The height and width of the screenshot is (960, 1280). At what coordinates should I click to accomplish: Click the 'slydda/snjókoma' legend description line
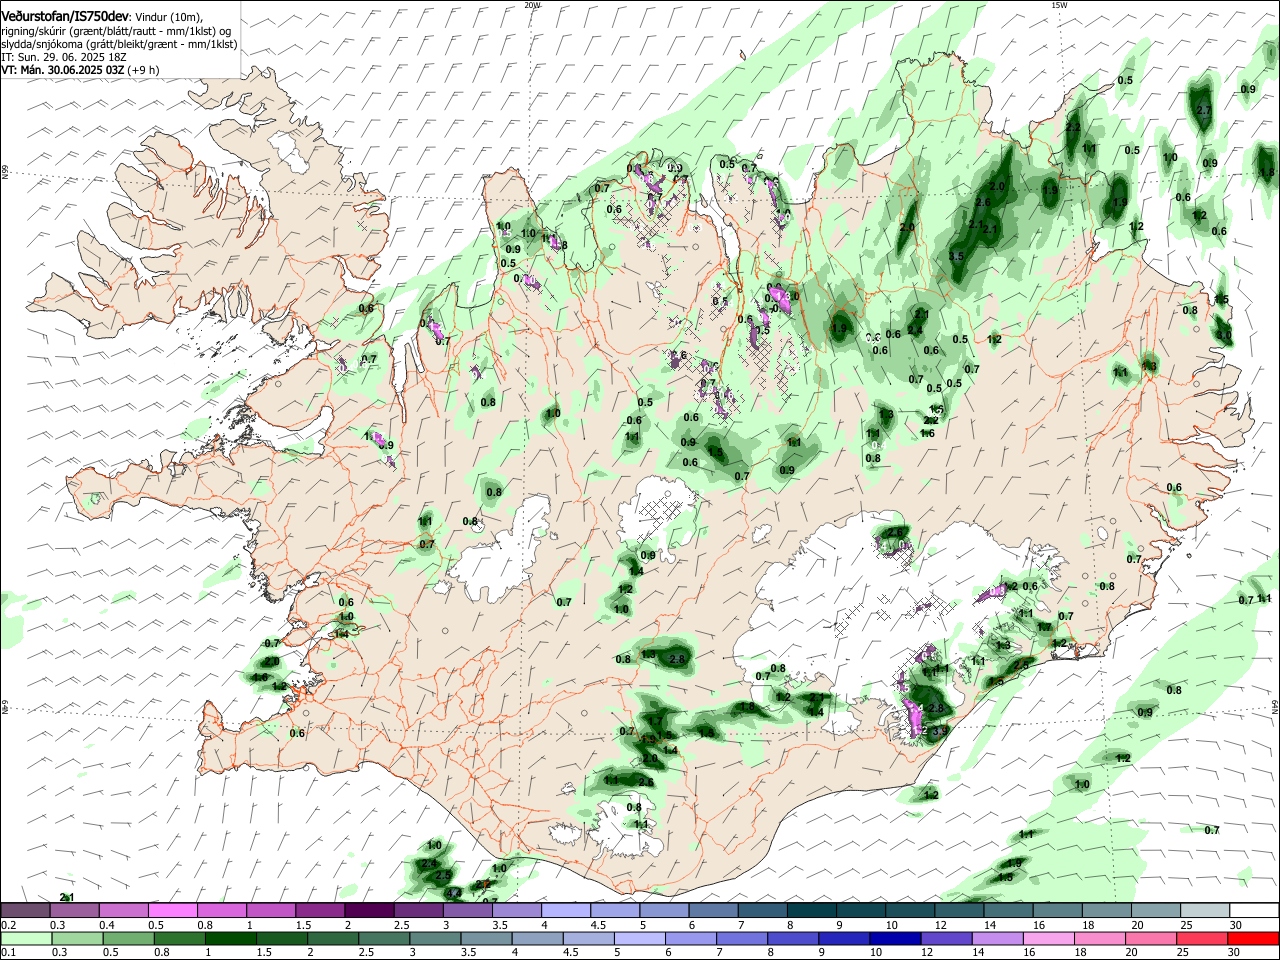click(119, 44)
